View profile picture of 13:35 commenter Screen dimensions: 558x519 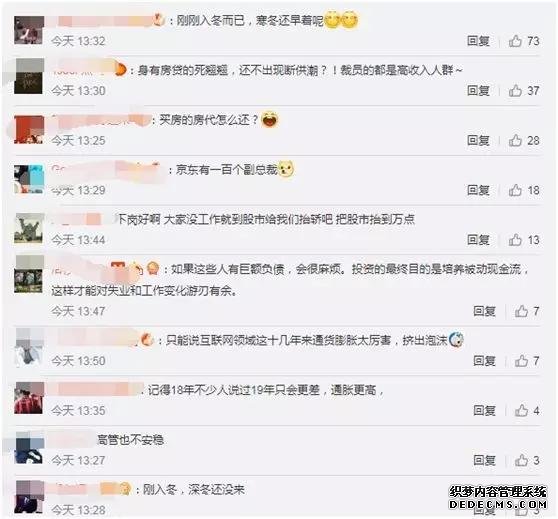pos(29,398)
